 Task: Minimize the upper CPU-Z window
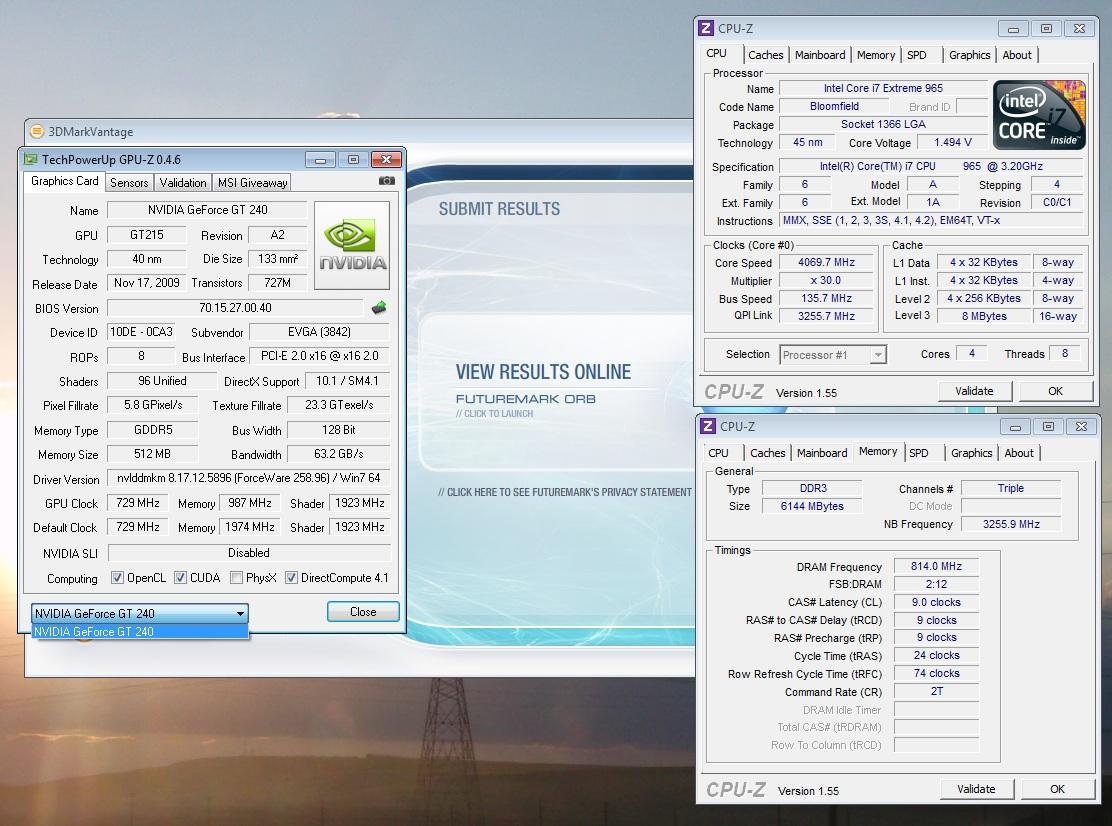click(1013, 29)
